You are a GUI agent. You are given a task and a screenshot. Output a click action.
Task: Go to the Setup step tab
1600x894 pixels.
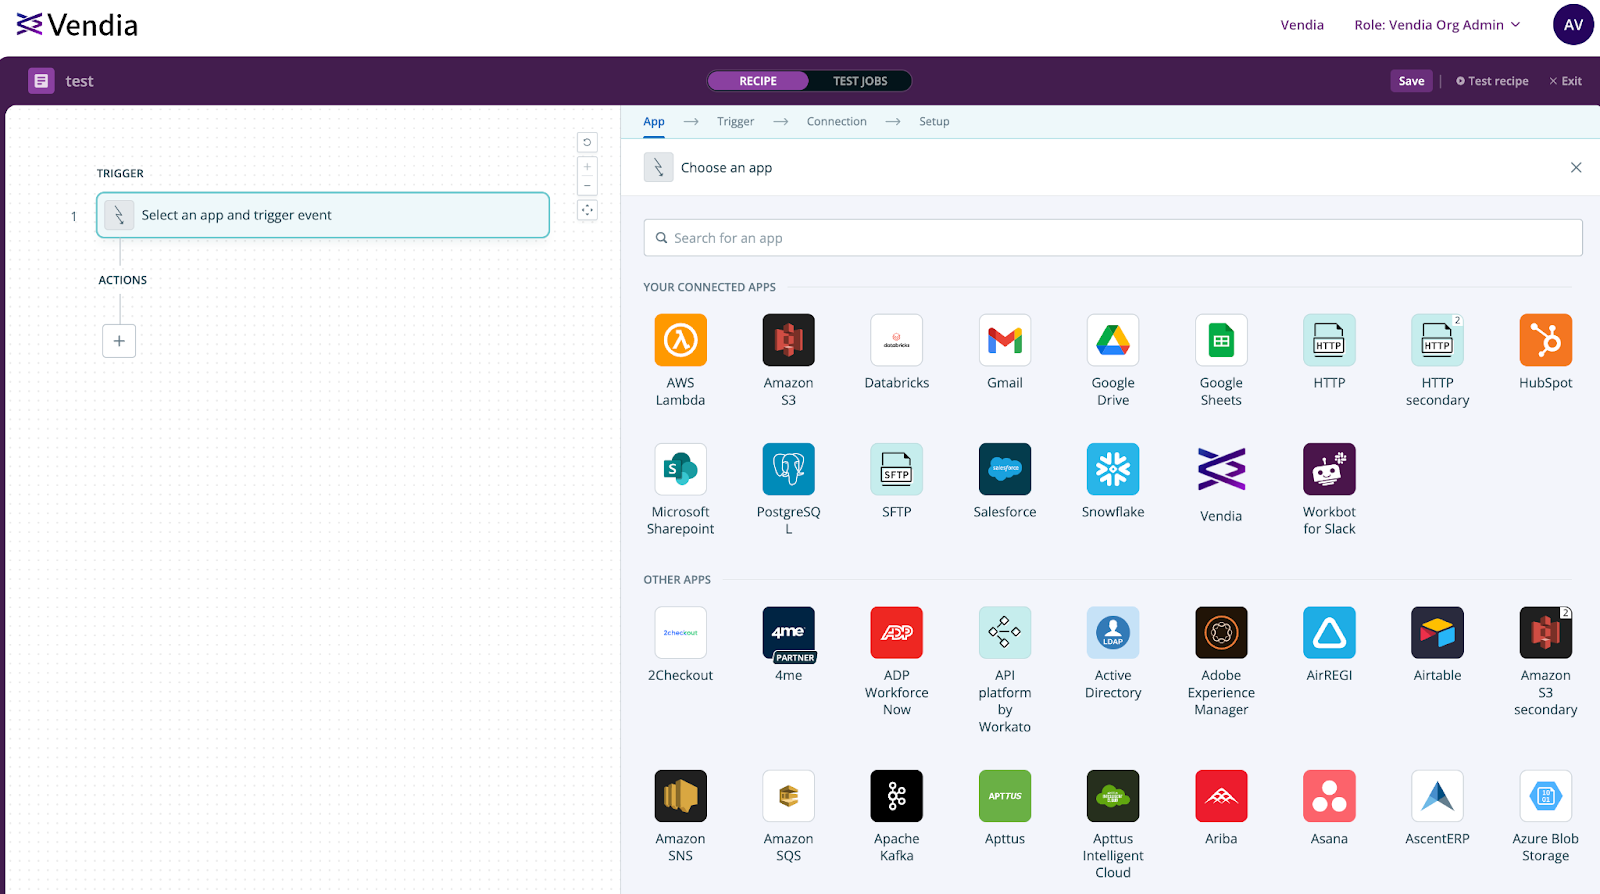click(x=934, y=121)
